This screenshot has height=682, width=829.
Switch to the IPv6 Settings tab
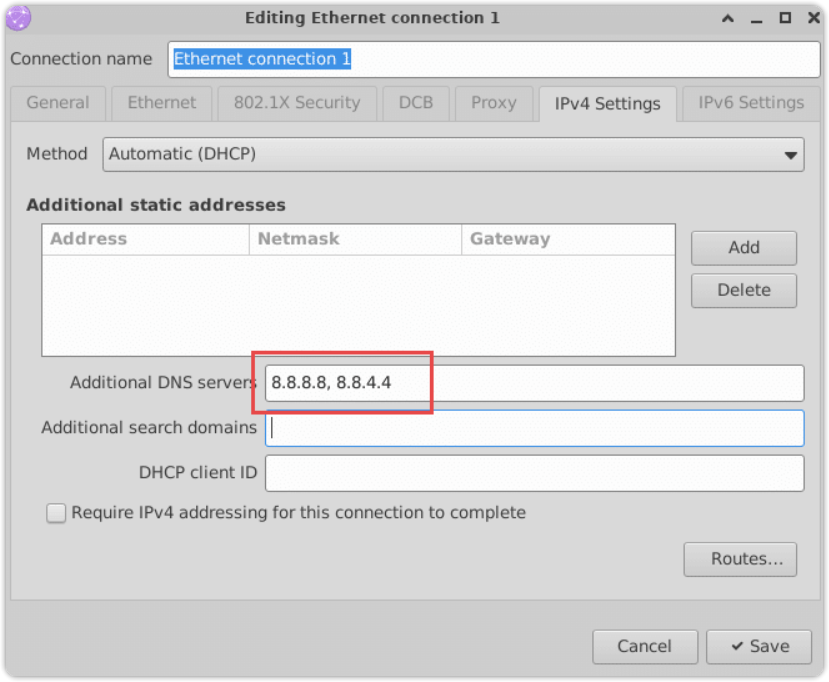[750, 102]
